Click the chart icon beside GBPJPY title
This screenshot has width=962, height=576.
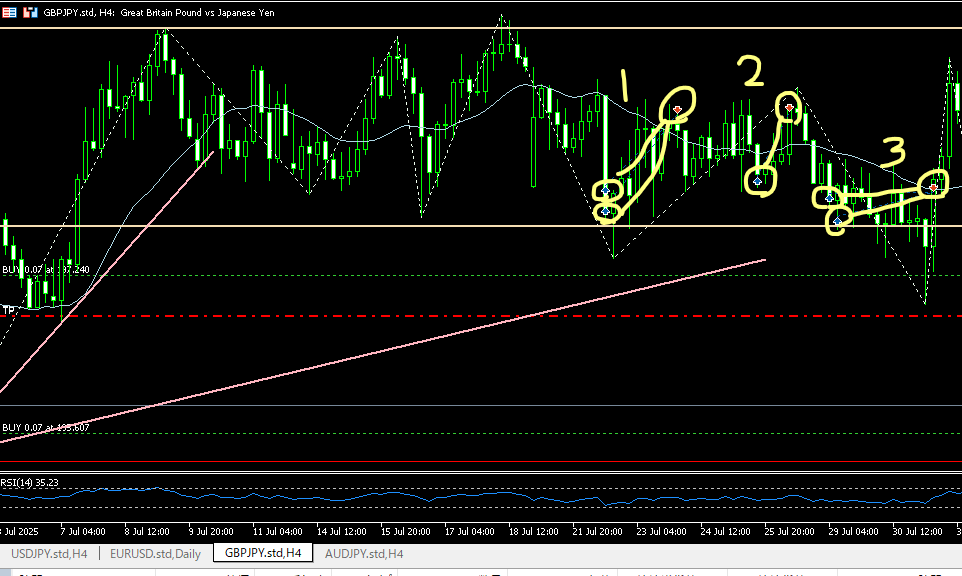coord(29,13)
